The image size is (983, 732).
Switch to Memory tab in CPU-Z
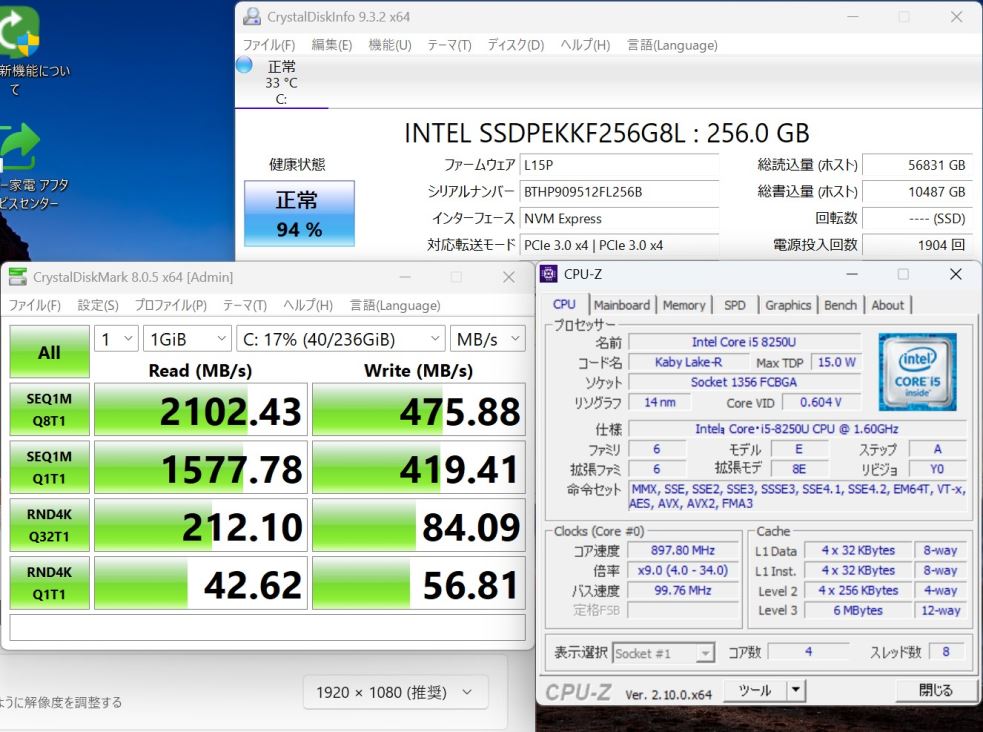tap(684, 305)
